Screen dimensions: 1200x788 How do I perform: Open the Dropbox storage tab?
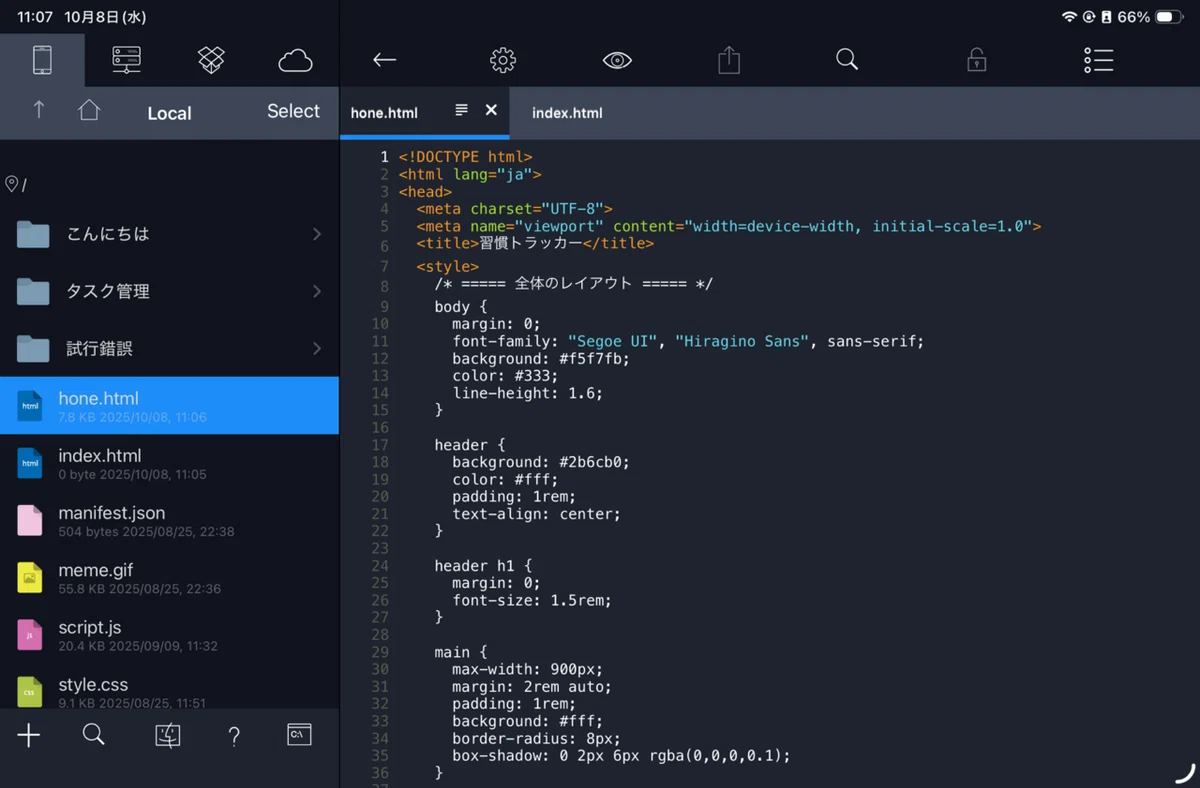coord(211,60)
